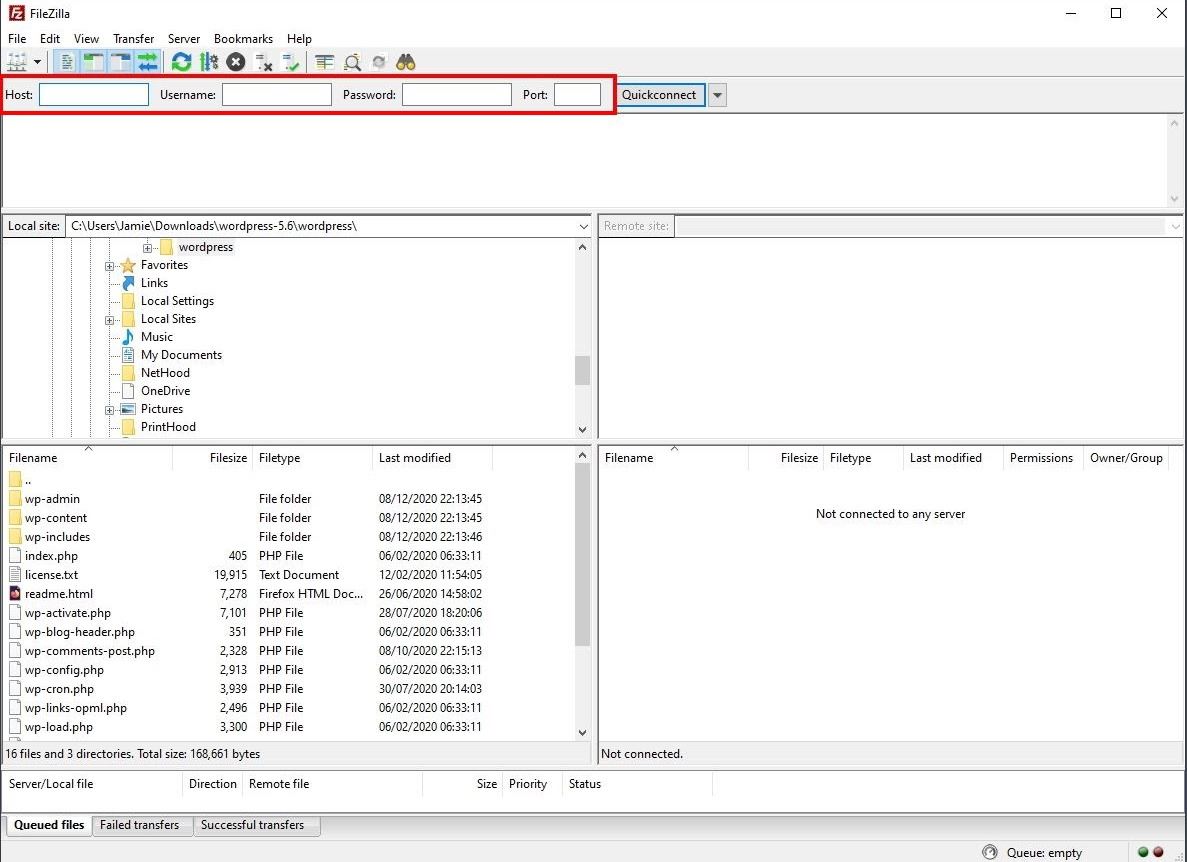Select the wp-includes folder
This screenshot has height=862, width=1187.
point(58,537)
